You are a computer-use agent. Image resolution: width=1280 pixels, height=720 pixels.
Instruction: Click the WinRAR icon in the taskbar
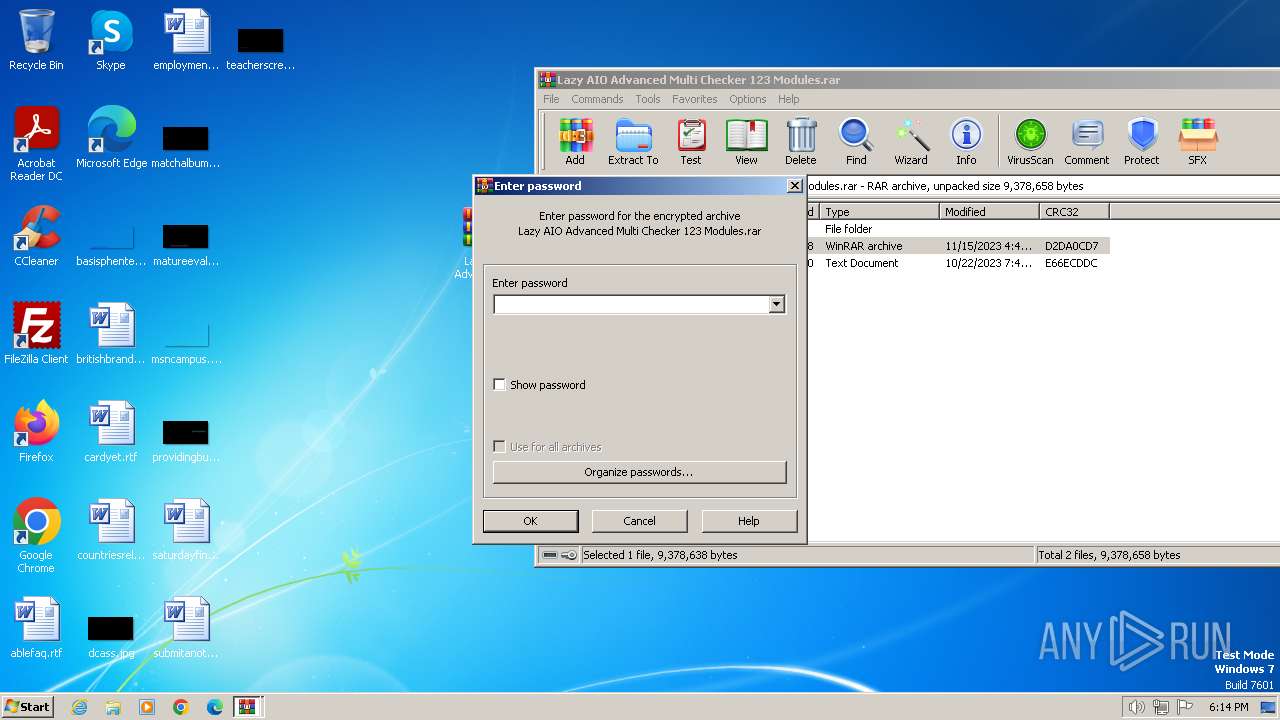coord(247,706)
